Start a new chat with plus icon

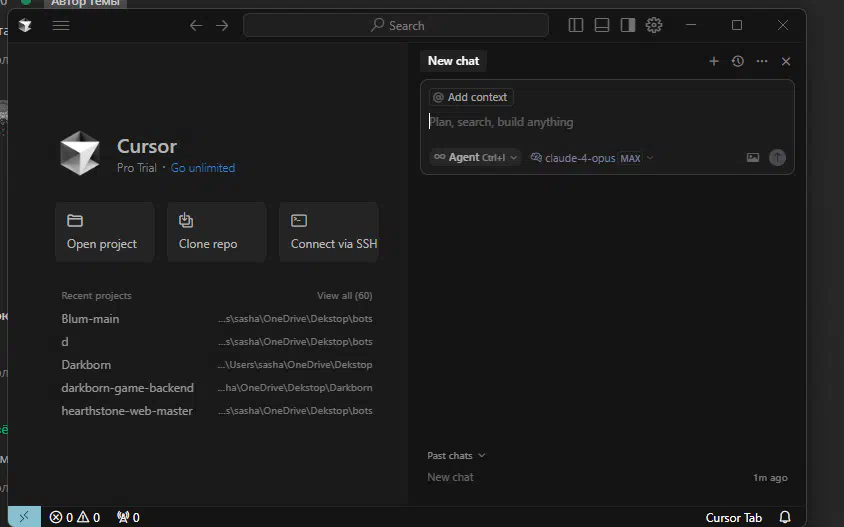click(x=714, y=61)
